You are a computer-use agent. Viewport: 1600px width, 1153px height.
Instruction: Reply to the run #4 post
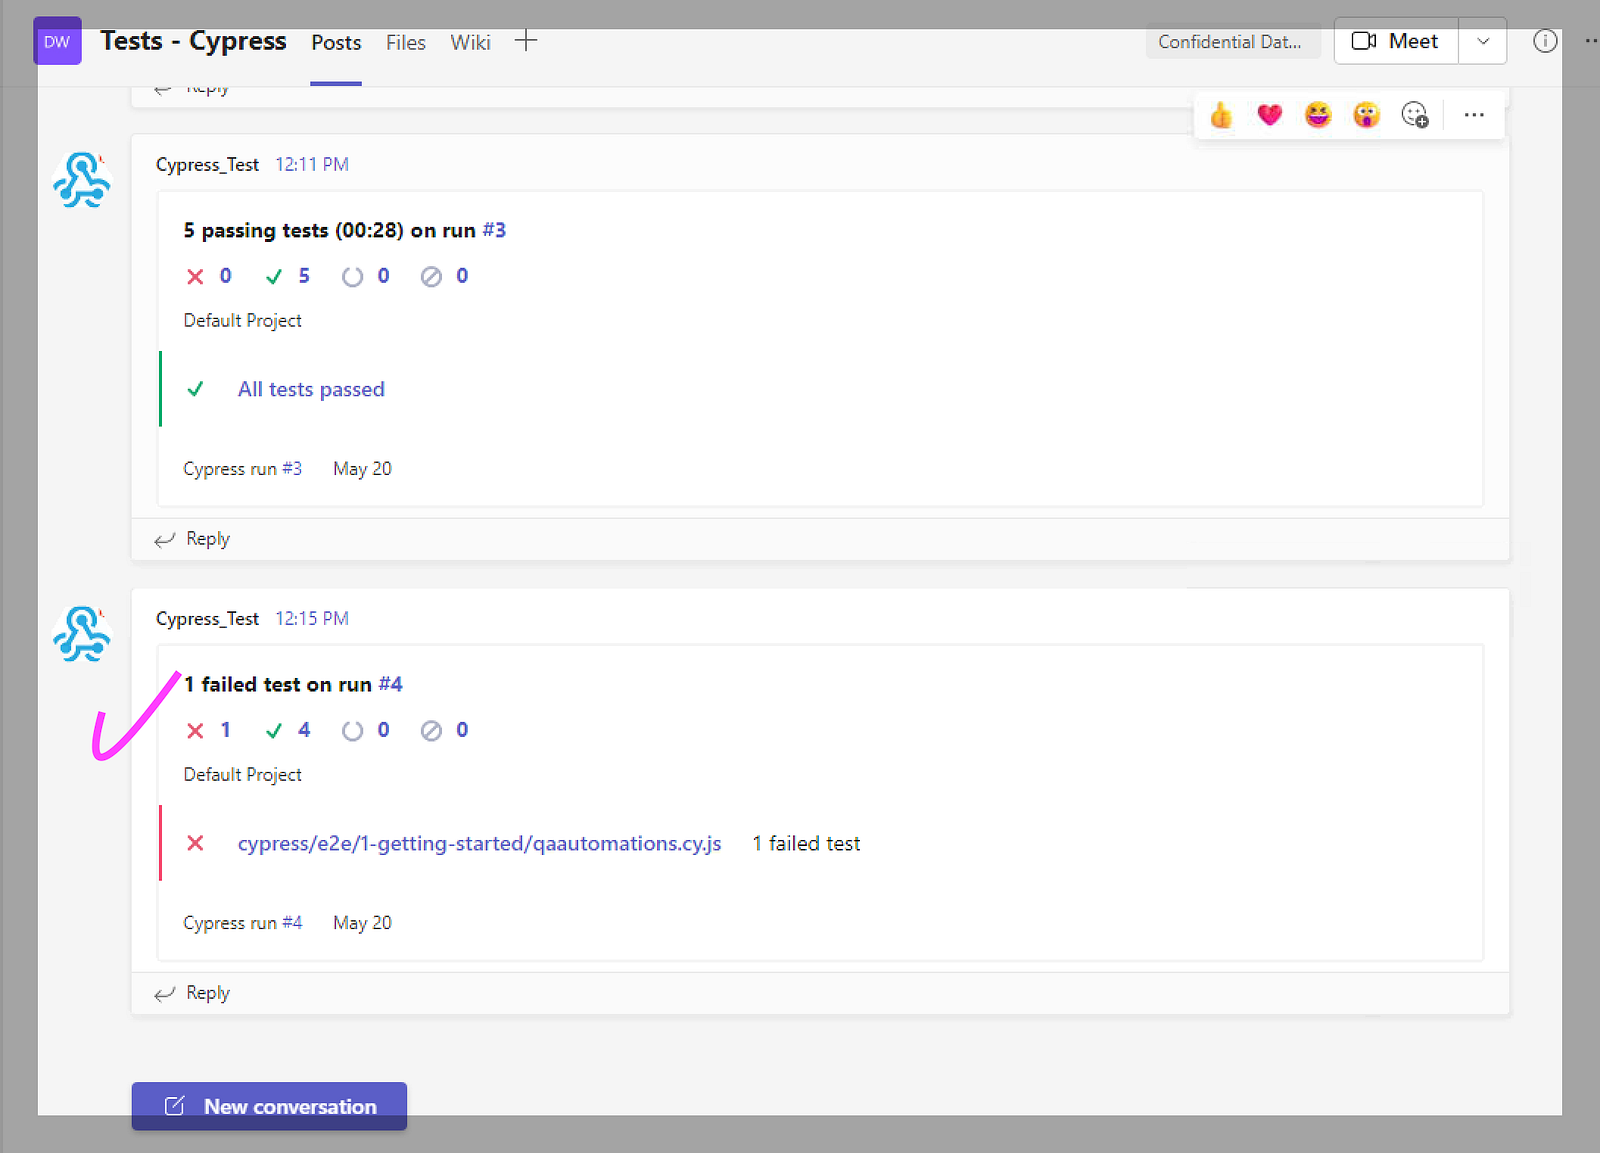coord(193,993)
